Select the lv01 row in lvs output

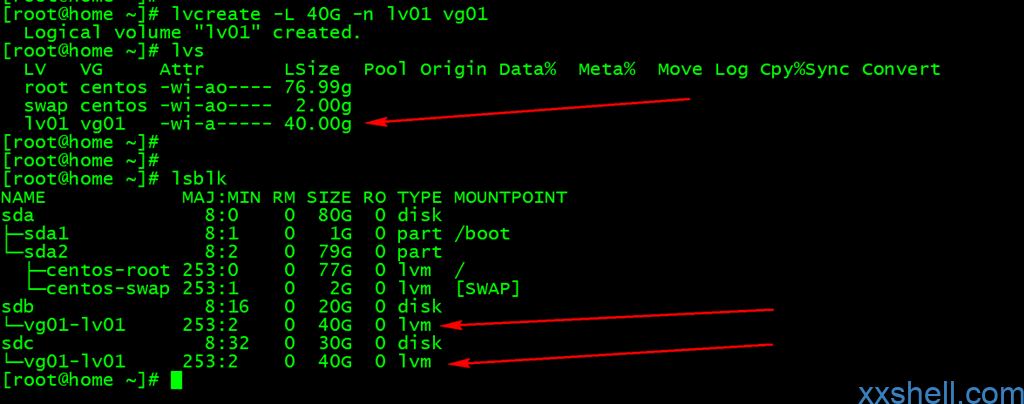pos(187,123)
